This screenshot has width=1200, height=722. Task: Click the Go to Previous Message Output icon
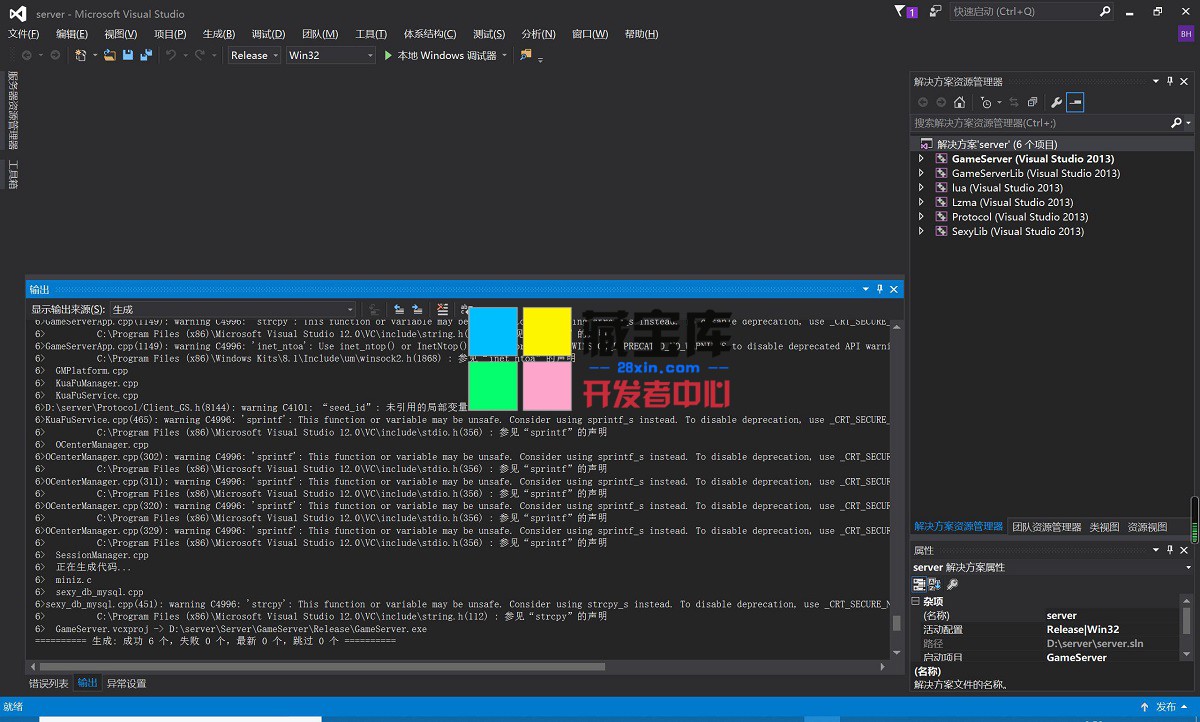[x=399, y=309]
